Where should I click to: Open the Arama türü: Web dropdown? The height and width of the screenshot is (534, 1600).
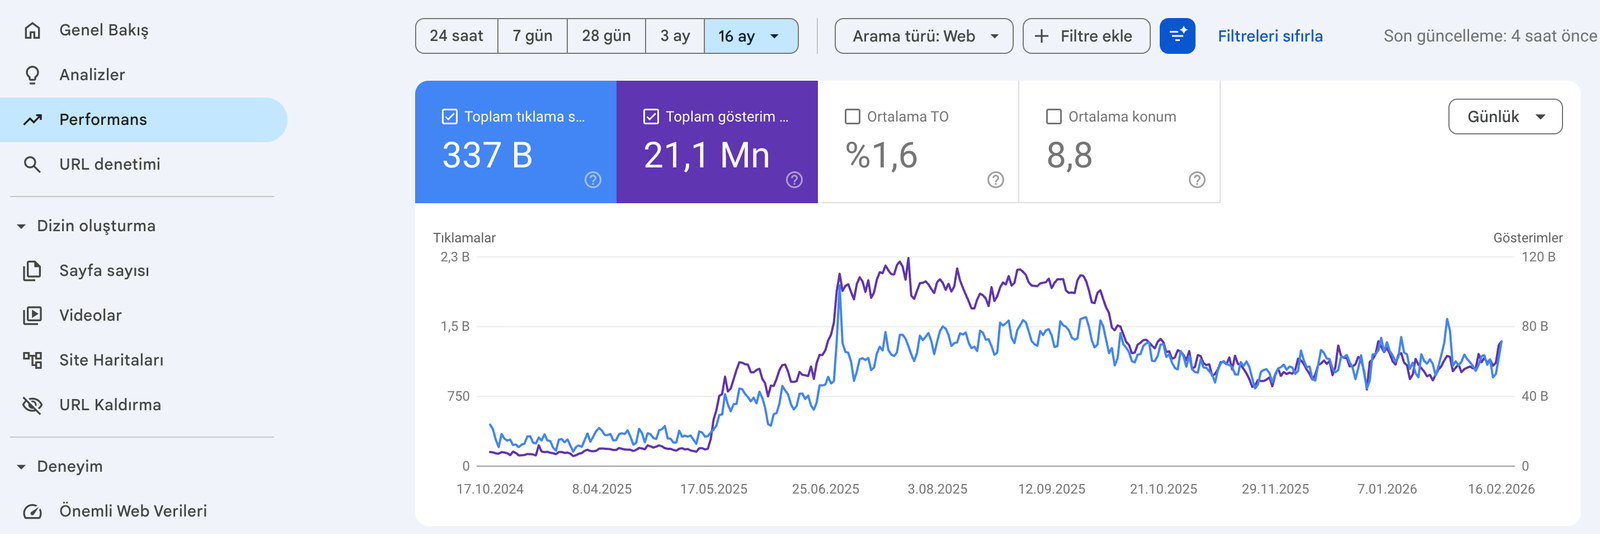point(923,36)
